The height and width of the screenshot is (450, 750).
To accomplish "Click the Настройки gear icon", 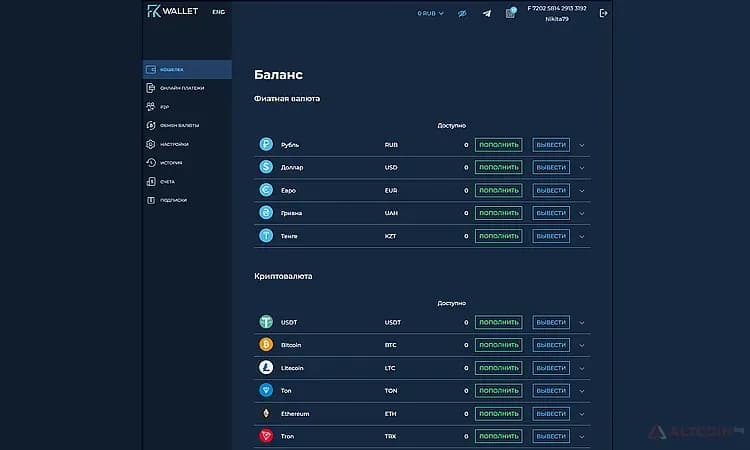I will tap(151, 144).
